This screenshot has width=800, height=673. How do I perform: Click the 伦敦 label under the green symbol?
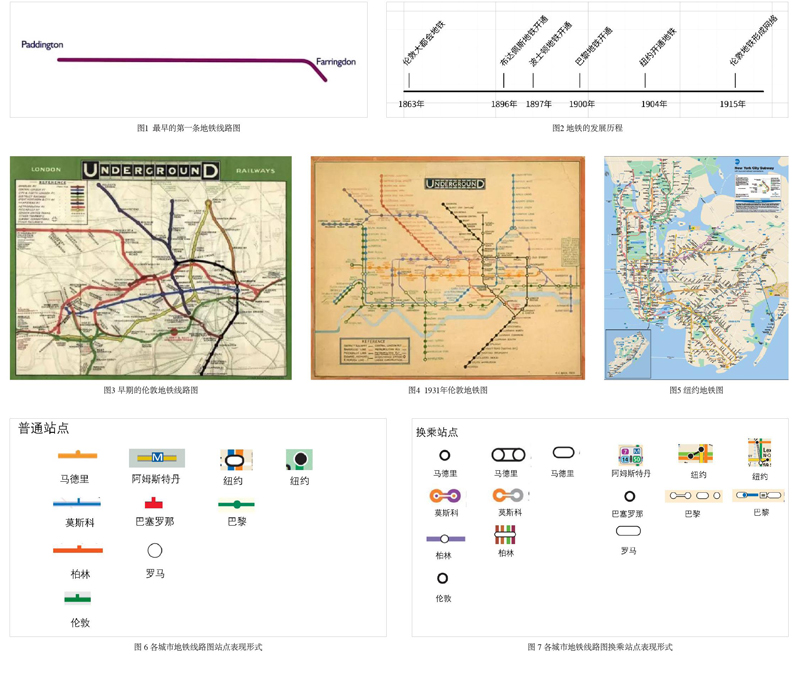tap(80, 622)
